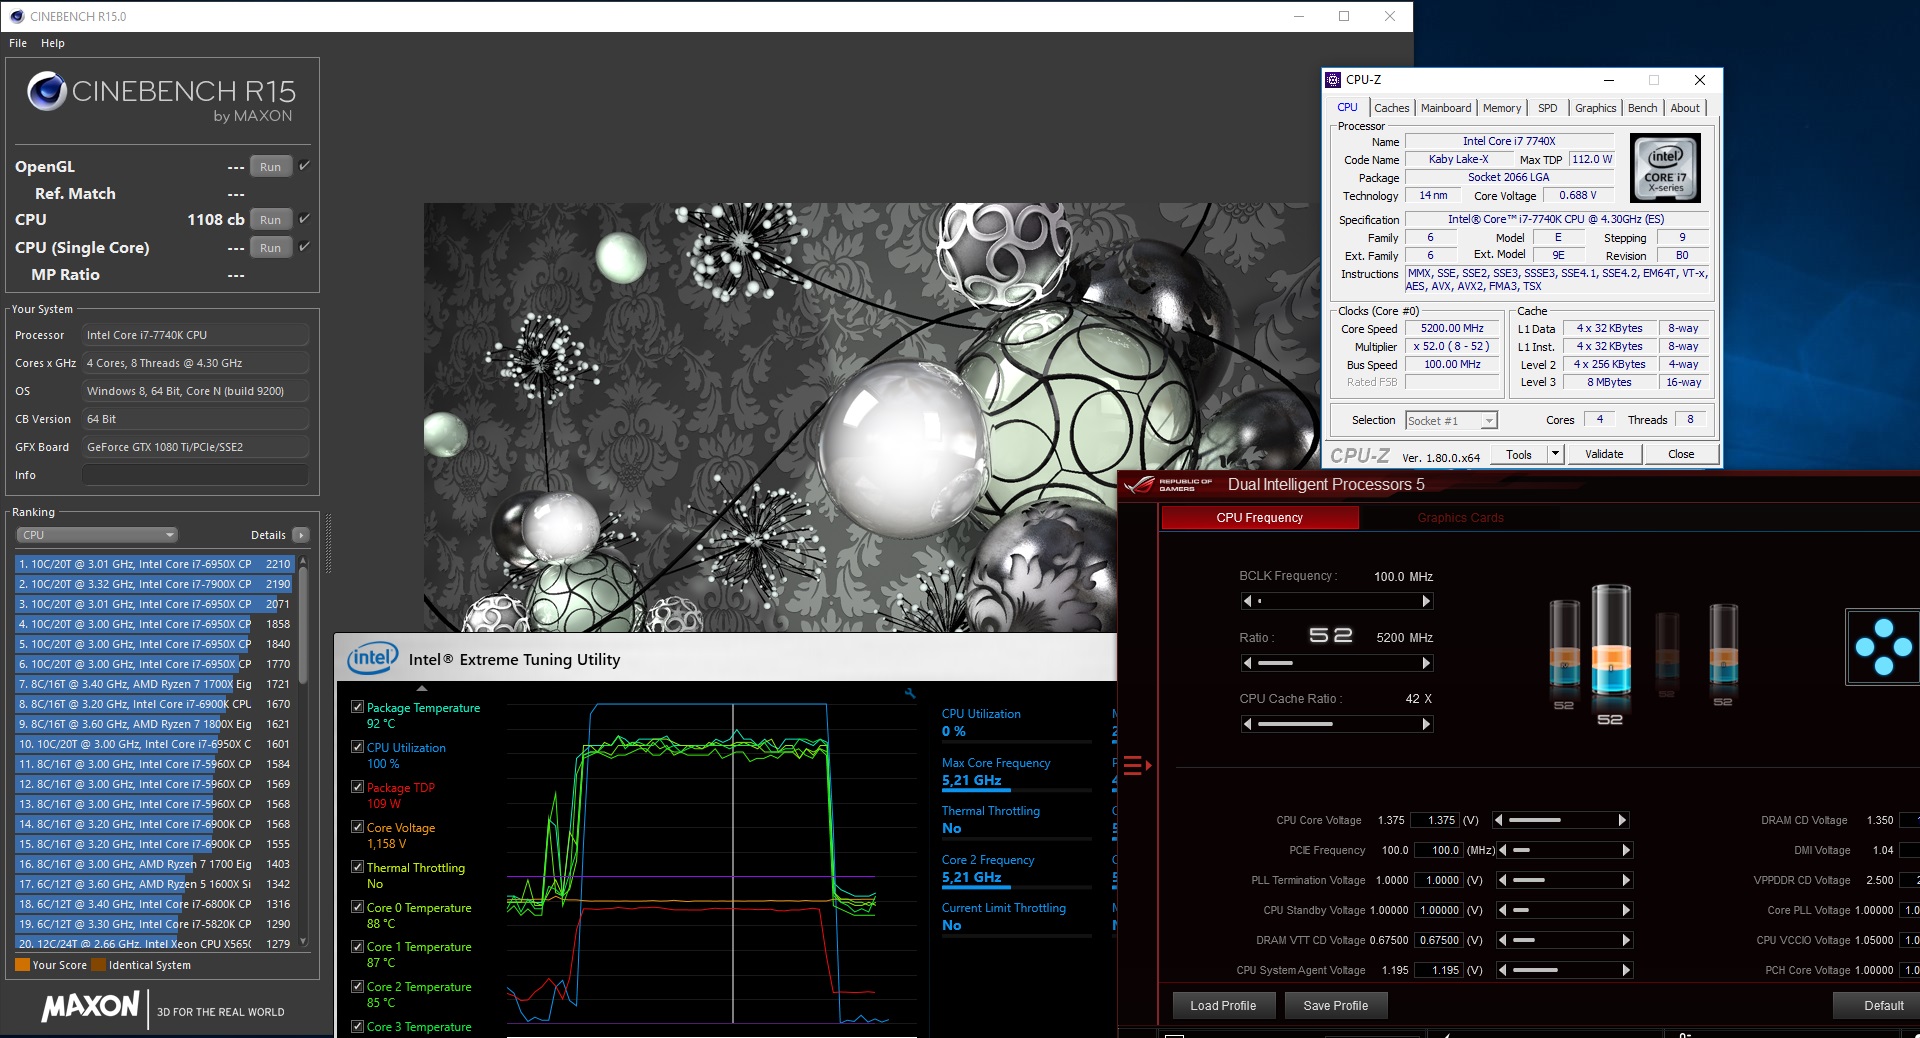
Task: Click the Info text field in Your System
Action: point(195,475)
